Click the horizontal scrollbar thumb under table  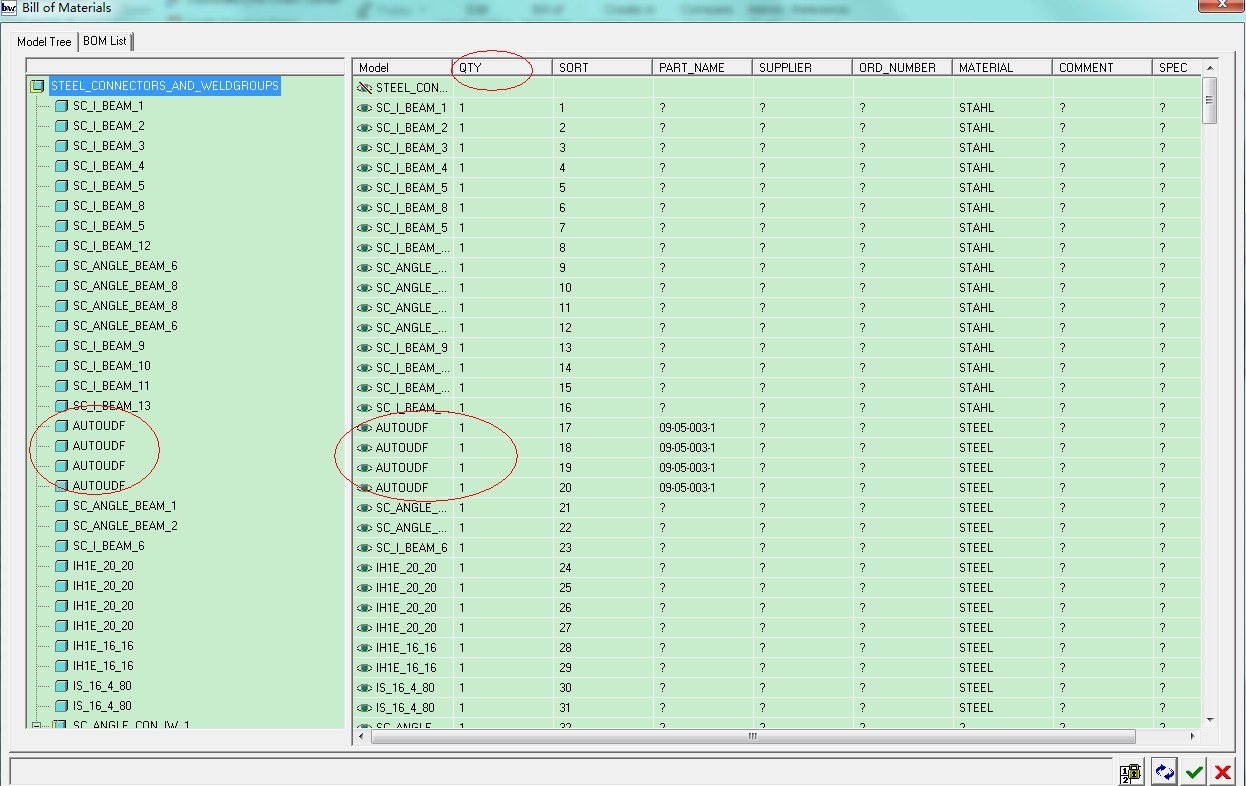(753, 737)
